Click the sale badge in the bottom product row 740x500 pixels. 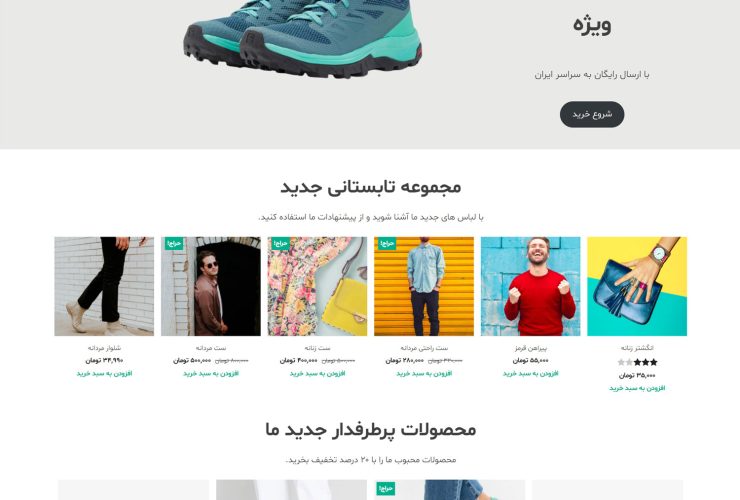386,488
